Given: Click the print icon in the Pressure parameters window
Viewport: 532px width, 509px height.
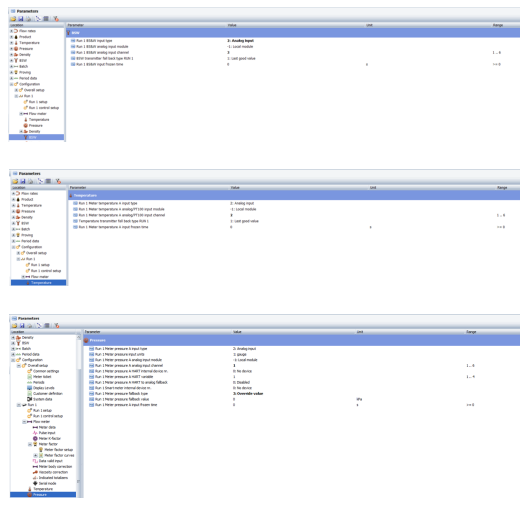Looking at the screenshot, I should [30, 326].
